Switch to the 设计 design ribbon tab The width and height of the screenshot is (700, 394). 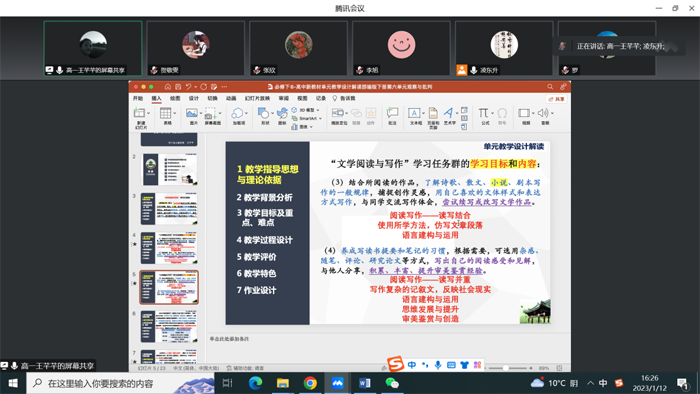coord(193,98)
